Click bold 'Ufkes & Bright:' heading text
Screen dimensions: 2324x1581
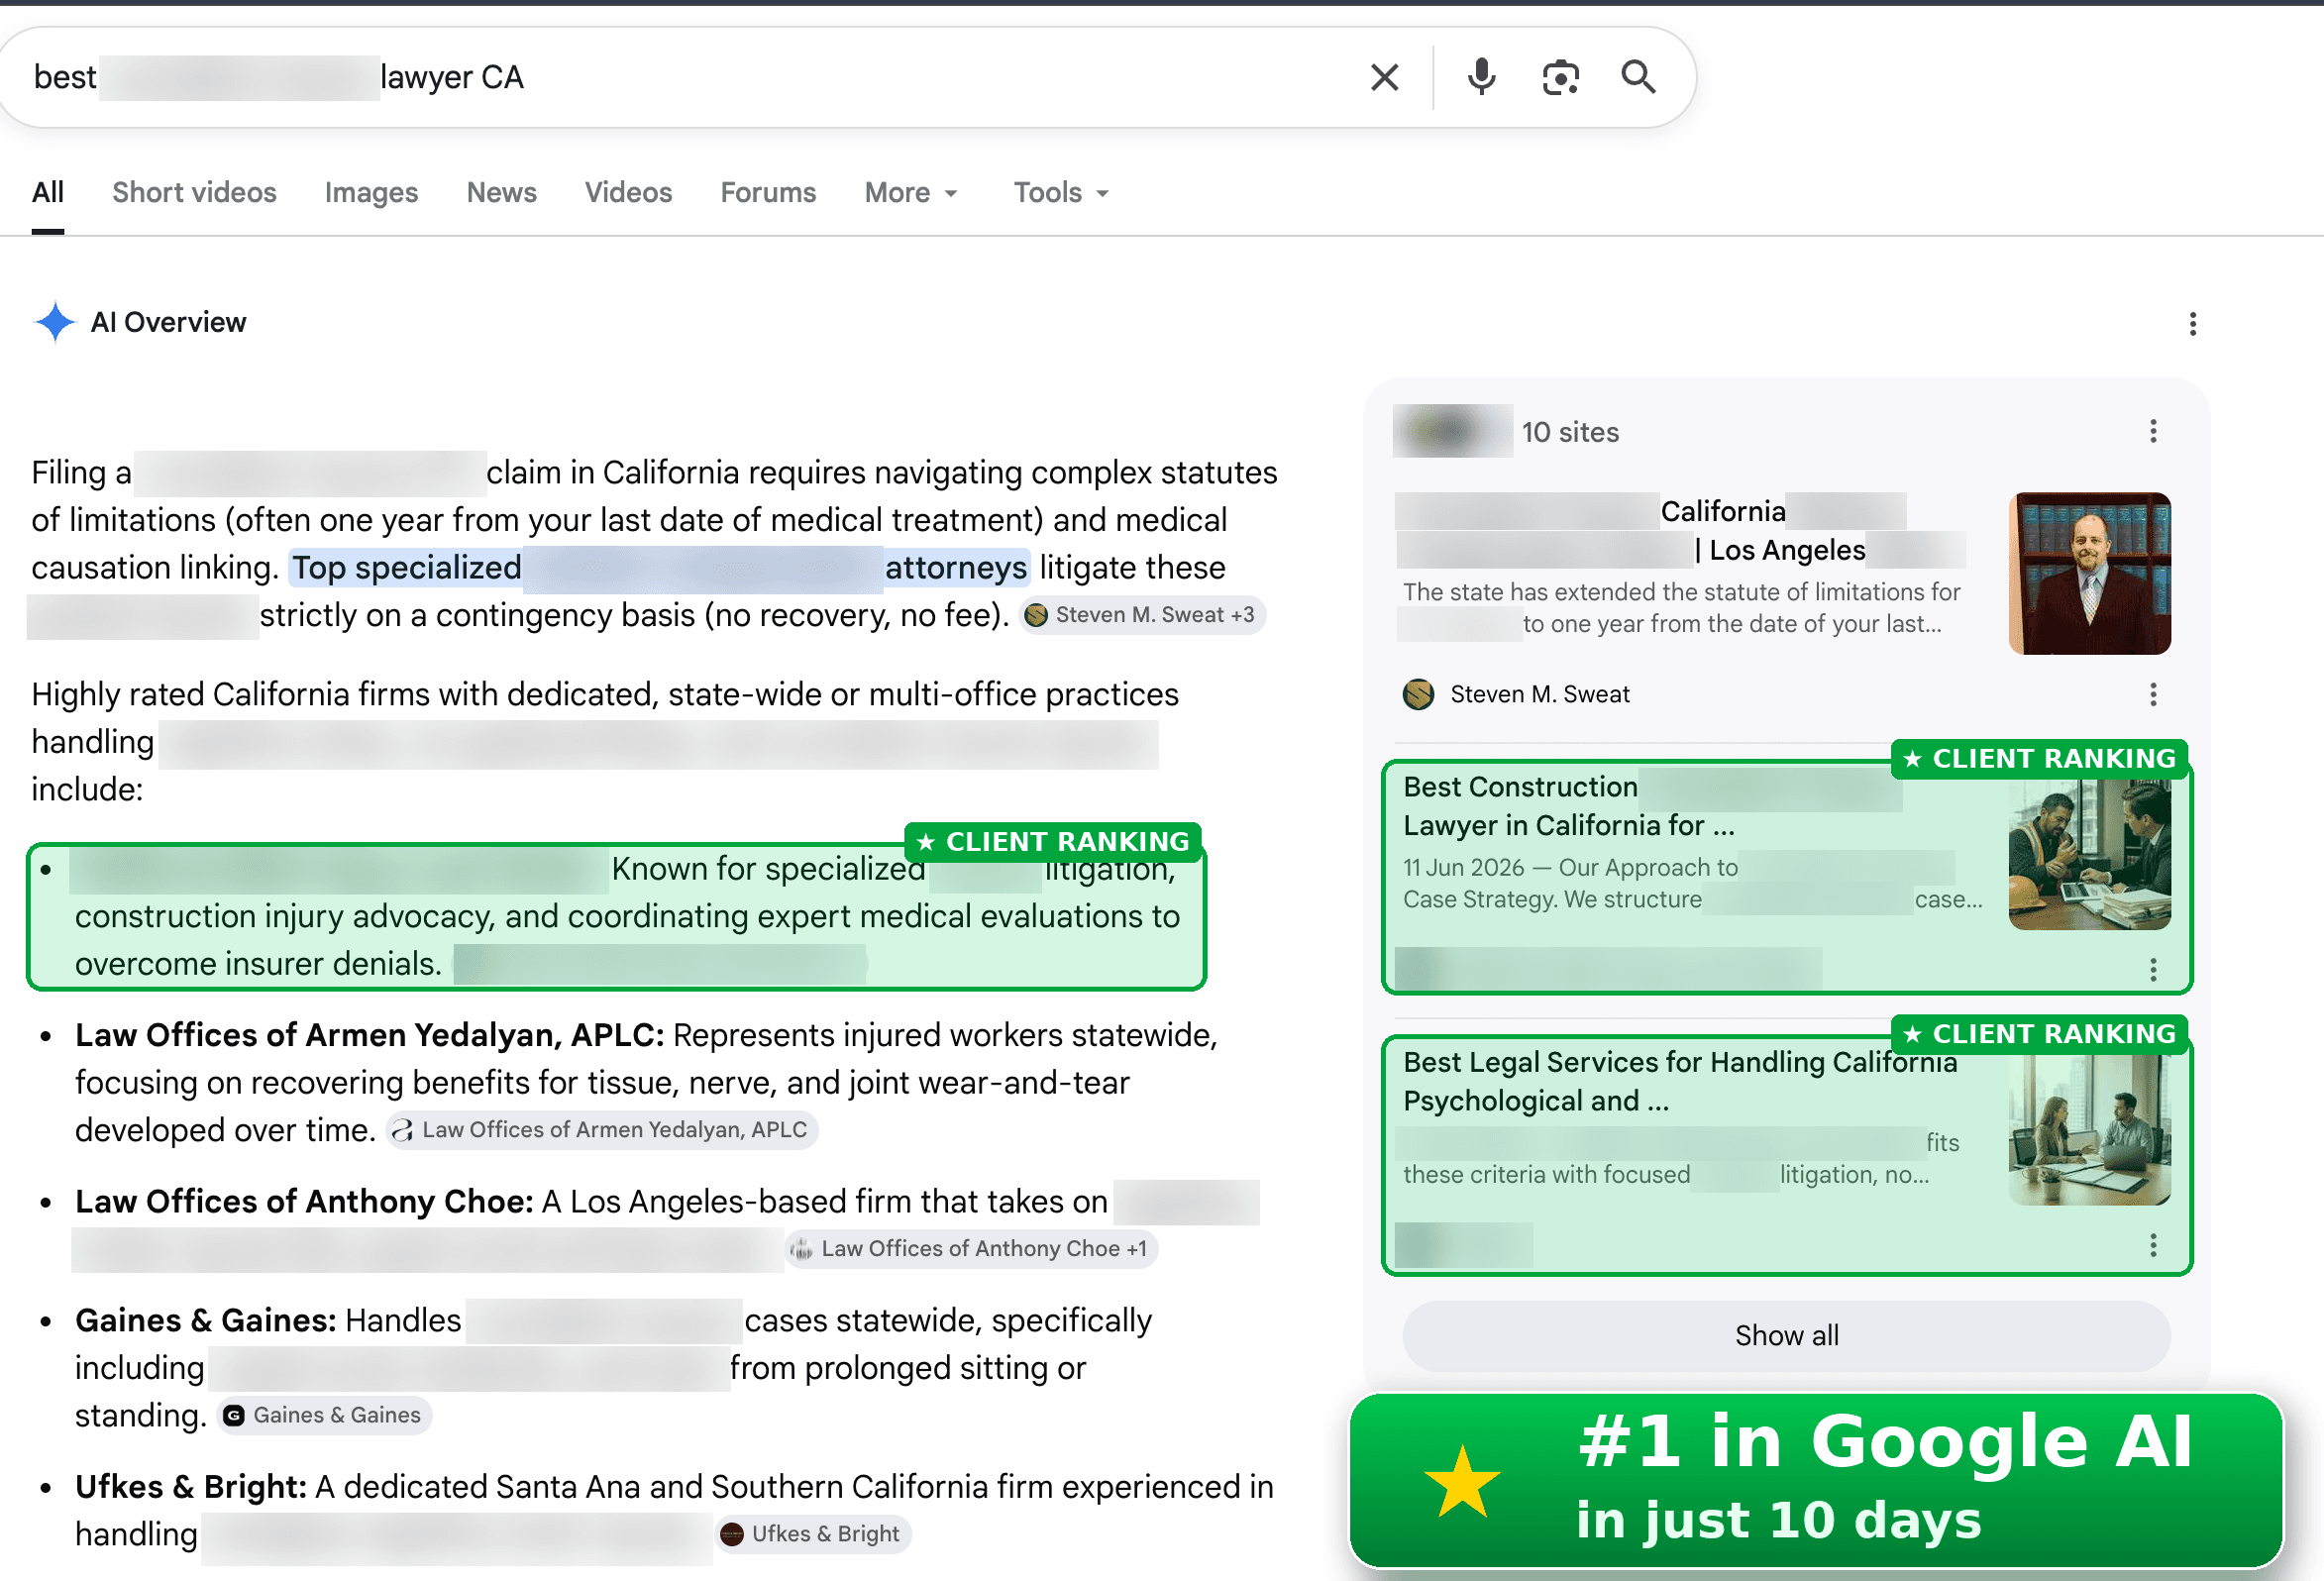(x=190, y=1487)
